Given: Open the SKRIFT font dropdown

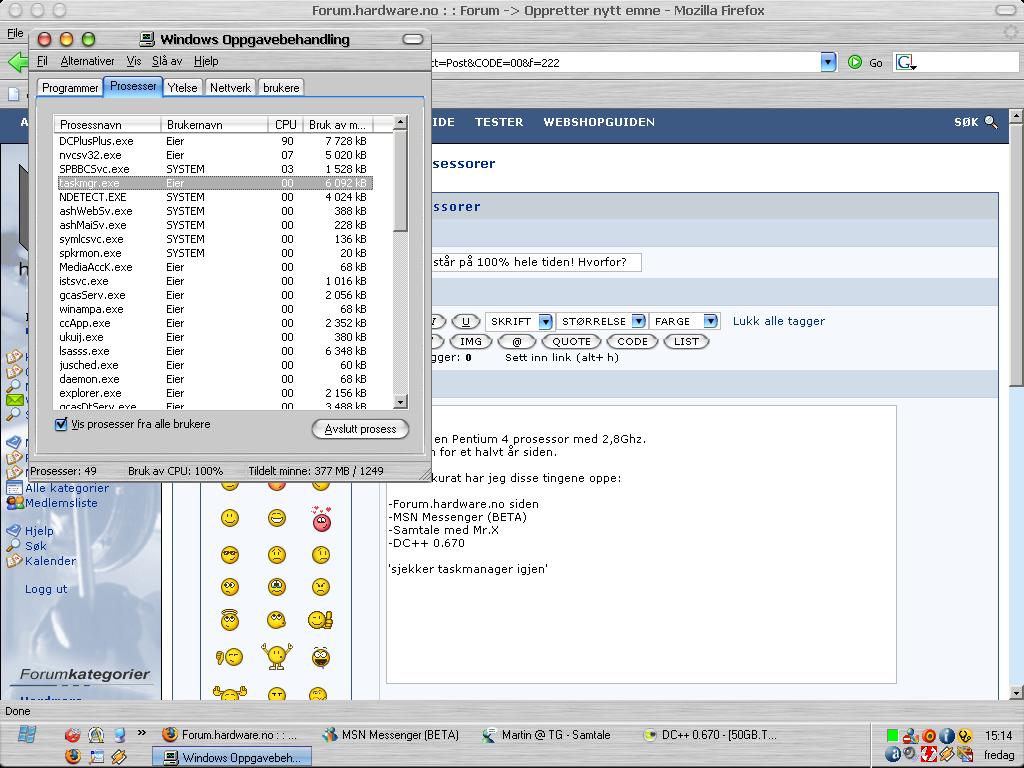Looking at the screenshot, I should pos(545,321).
